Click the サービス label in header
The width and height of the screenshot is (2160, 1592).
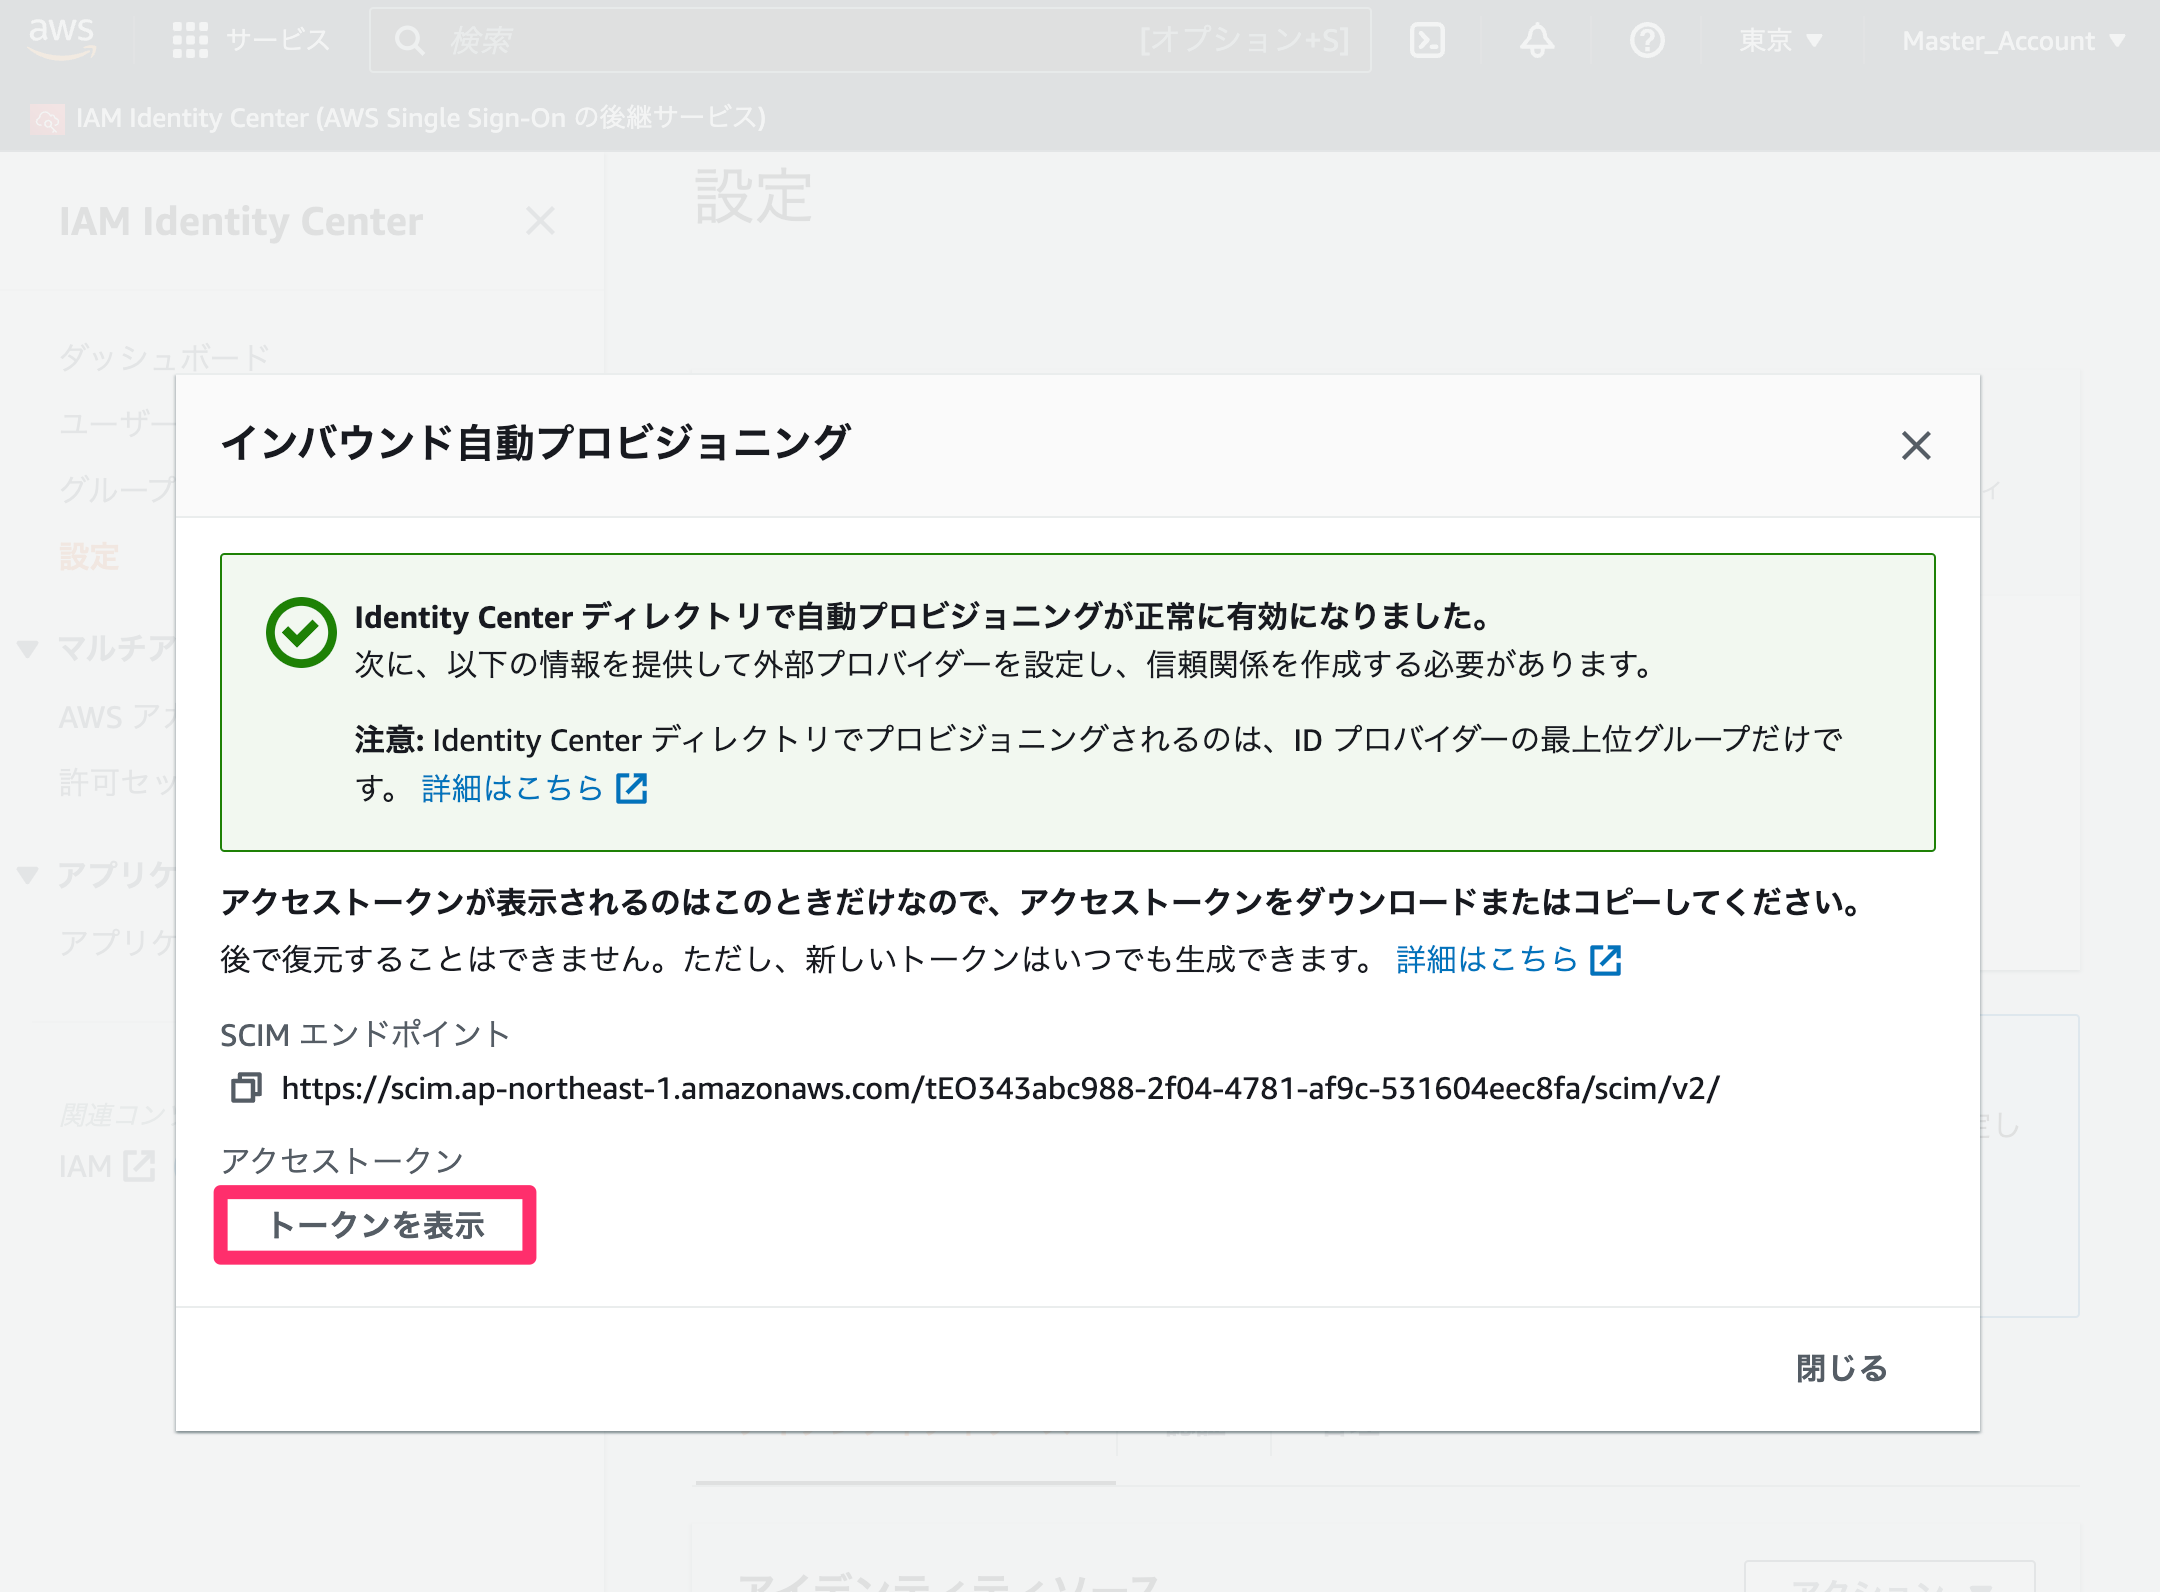click(x=278, y=40)
